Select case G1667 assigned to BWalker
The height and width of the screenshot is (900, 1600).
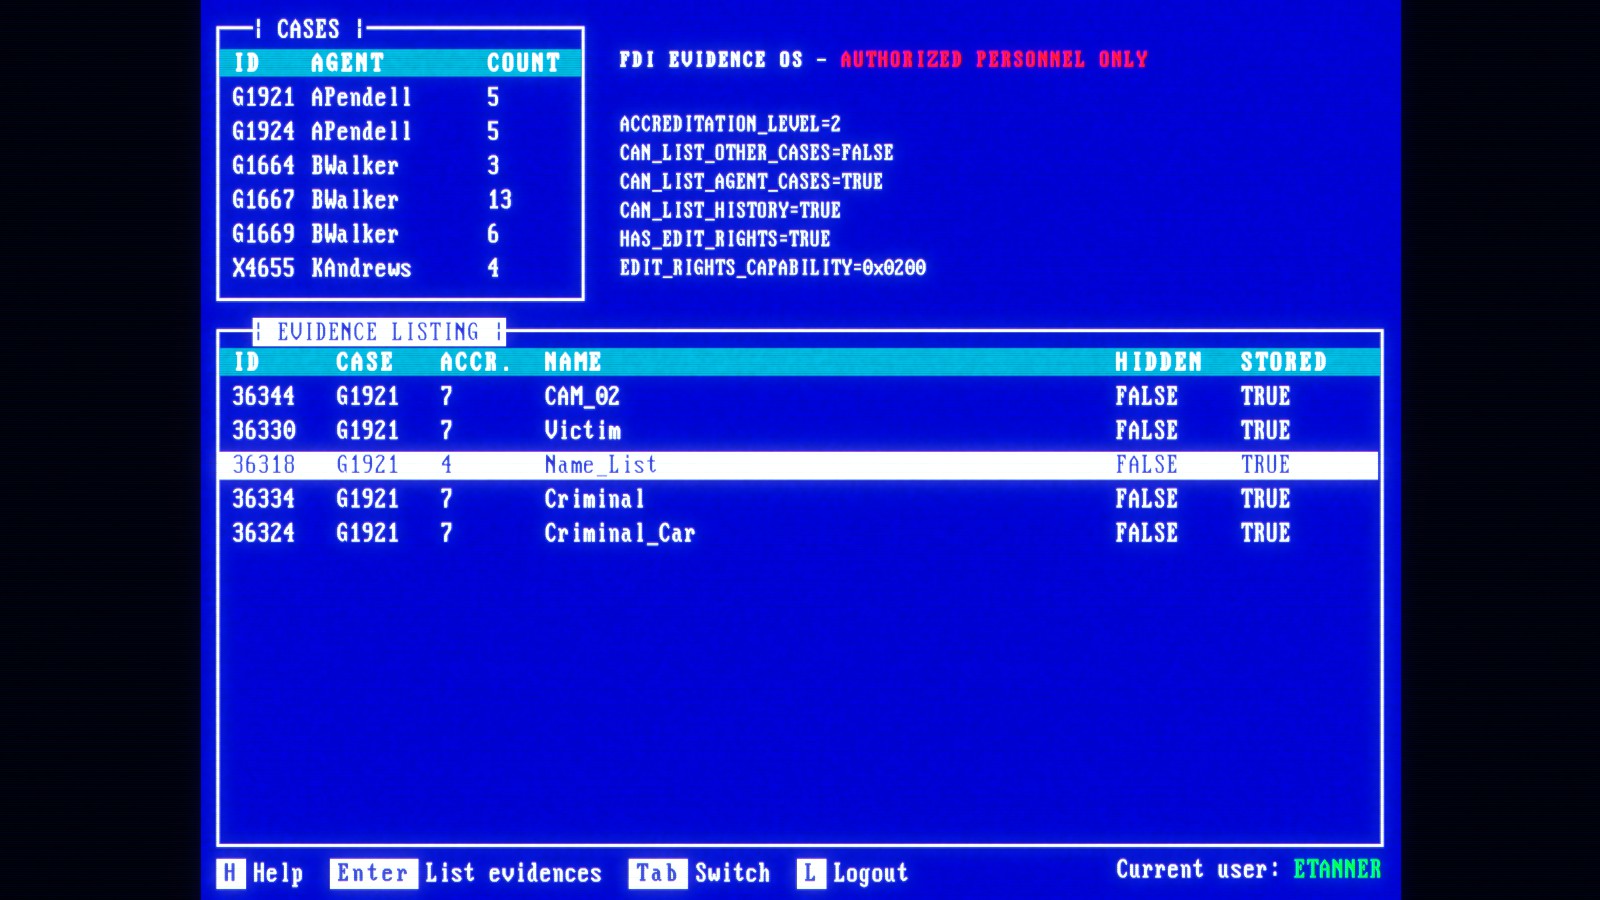[262, 200]
